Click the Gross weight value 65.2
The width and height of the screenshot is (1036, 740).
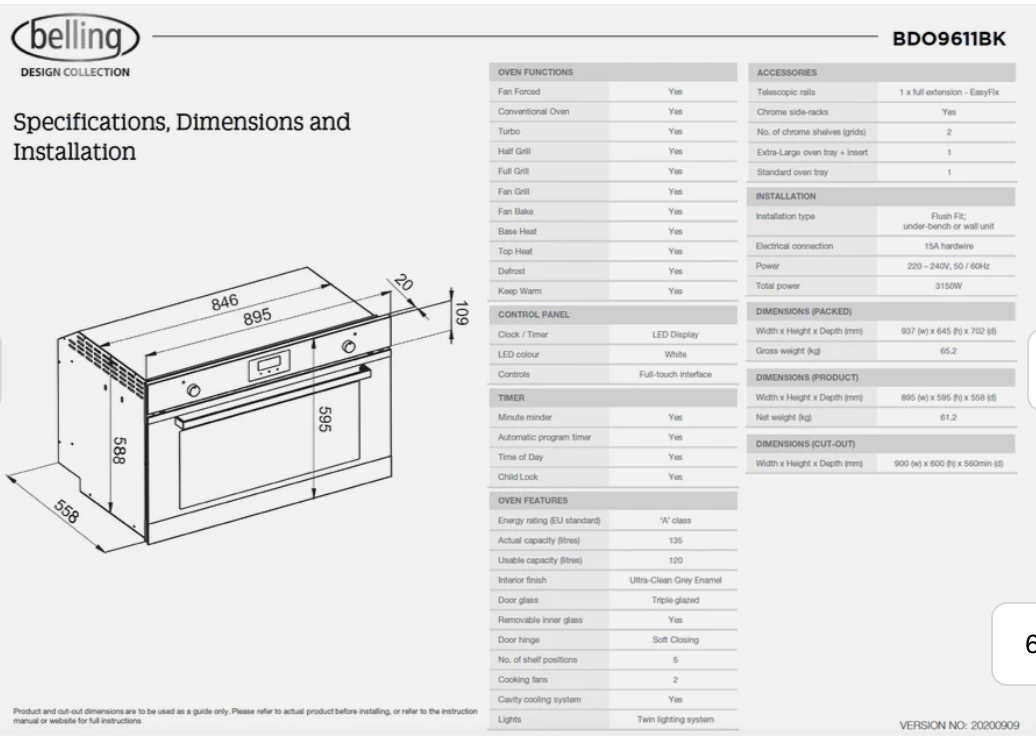click(x=949, y=351)
